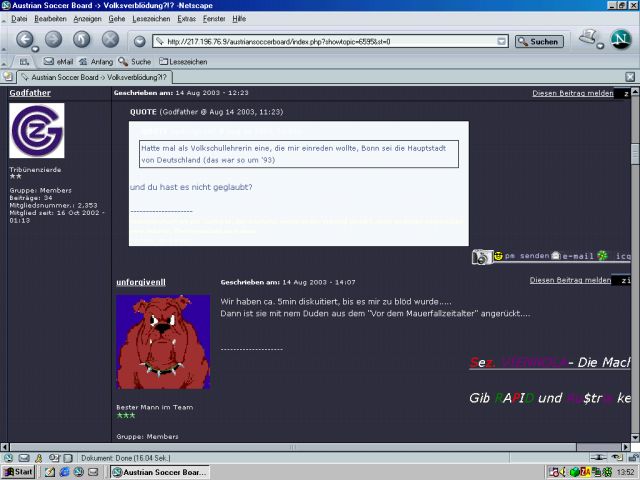Open the unforgivenII user profile link

pyautogui.click(x=141, y=282)
